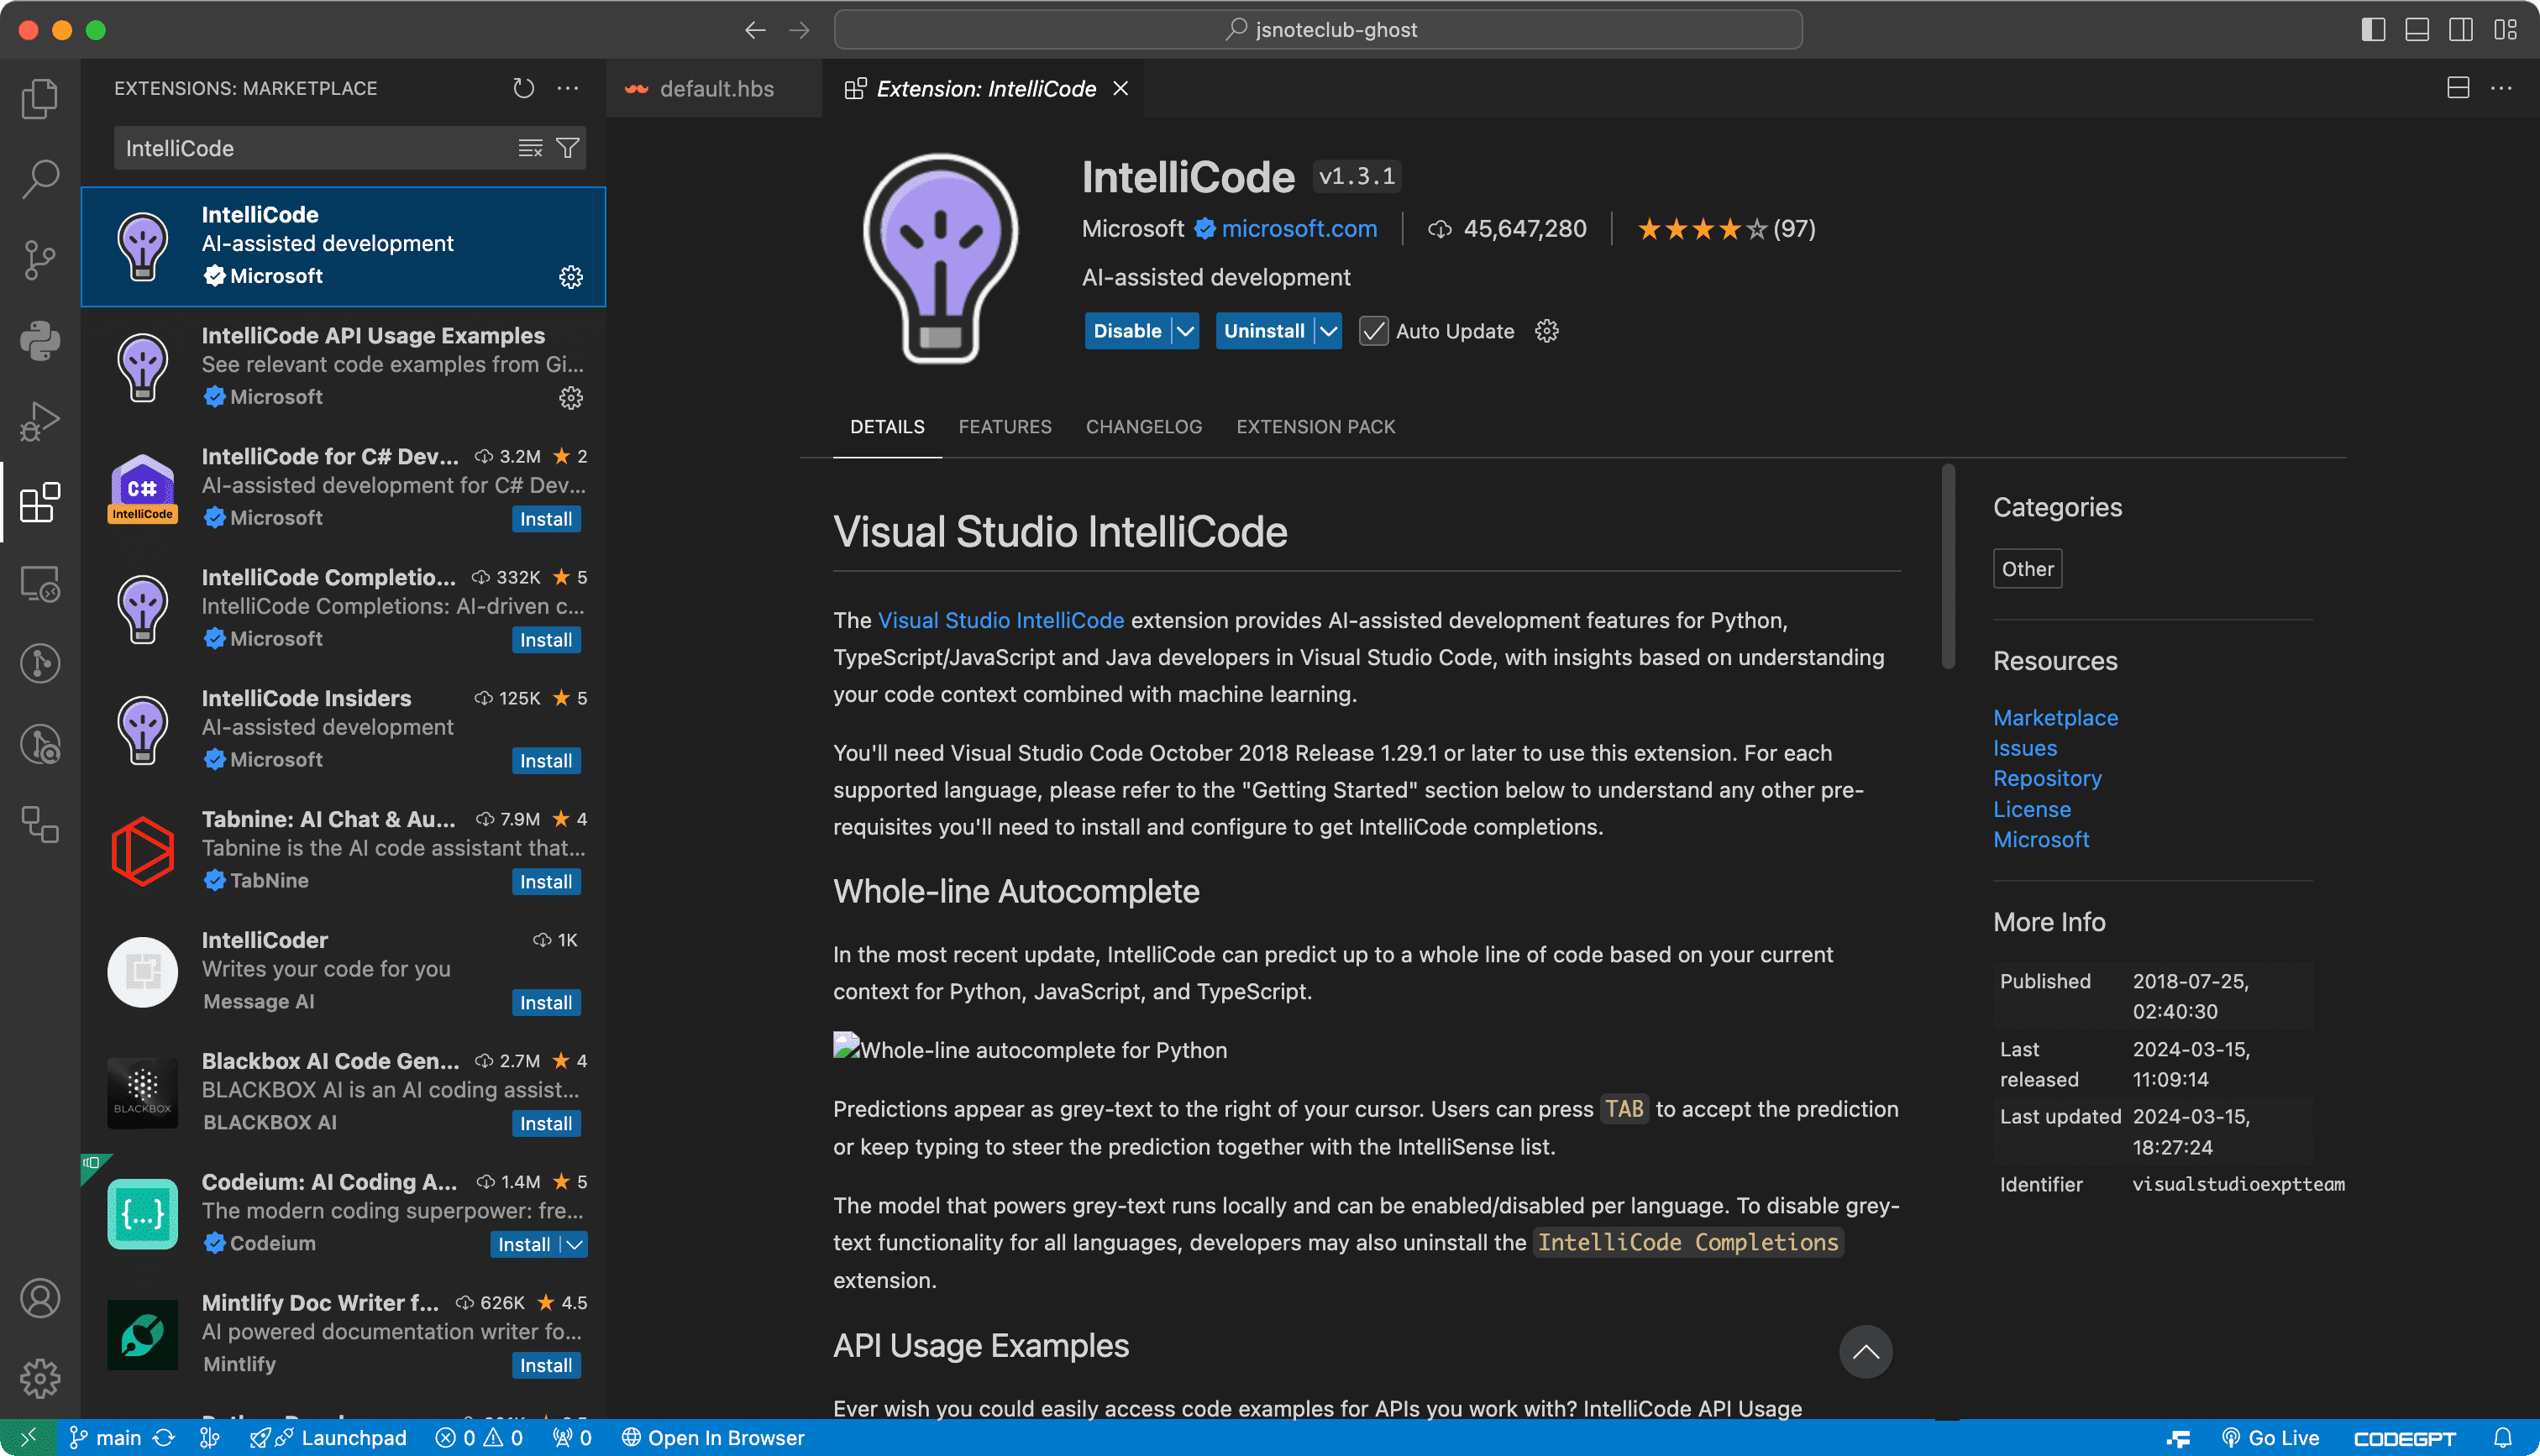Open gear menu for IntelliCode list item
The width and height of the screenshot is (2540, 1456).
(570, 277)
